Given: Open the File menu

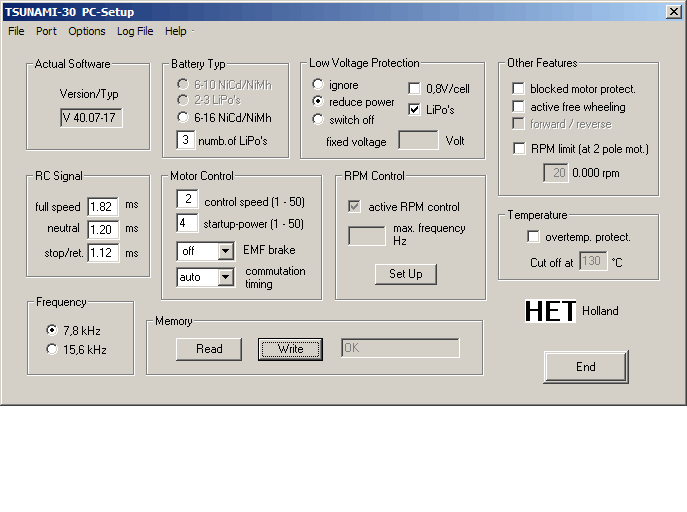Looking at the screenshot, I should pos(16,31).
